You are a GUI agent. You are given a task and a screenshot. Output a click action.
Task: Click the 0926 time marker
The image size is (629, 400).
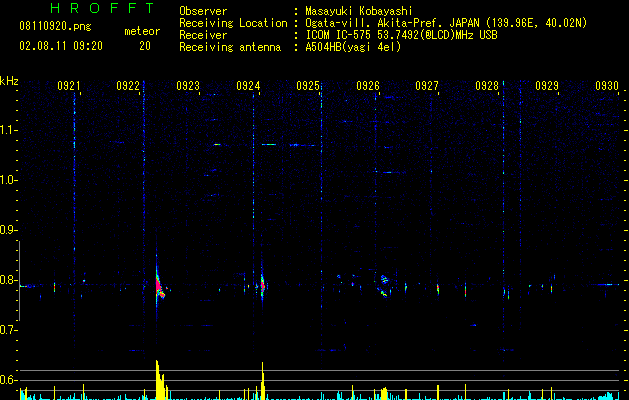pos(368,86)
